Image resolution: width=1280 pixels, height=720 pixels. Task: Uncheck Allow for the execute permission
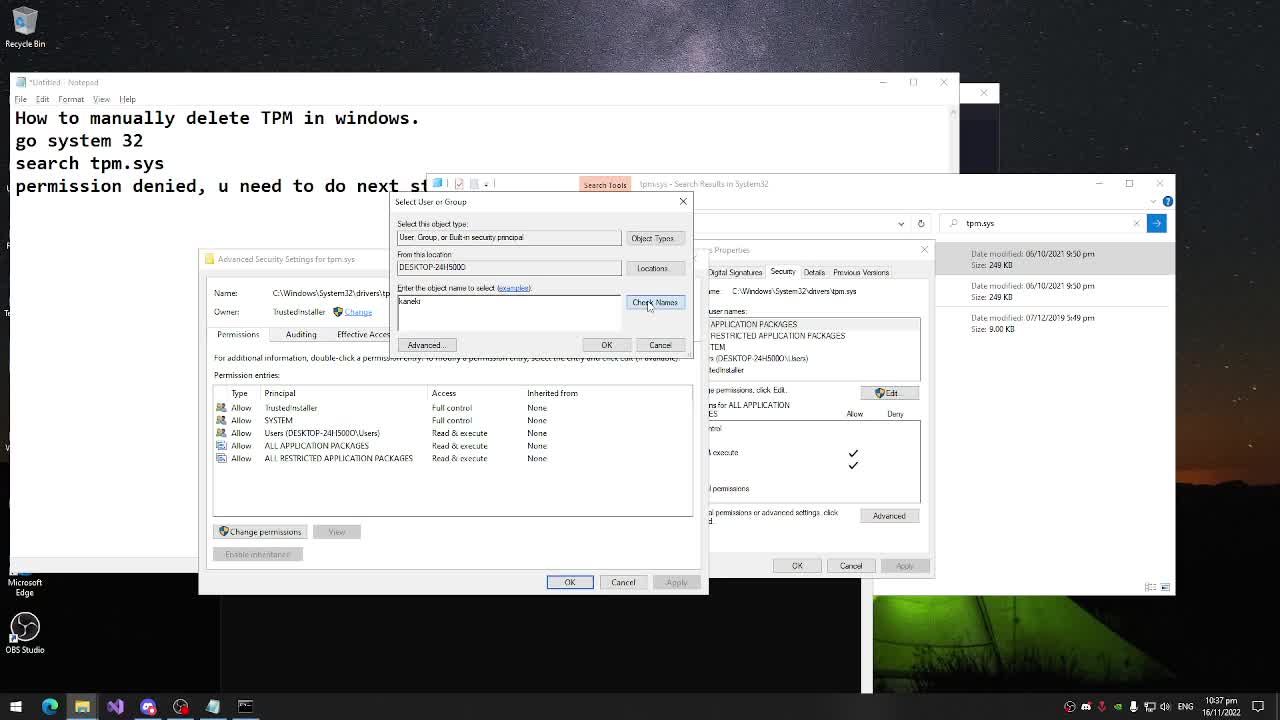[853, 452]
